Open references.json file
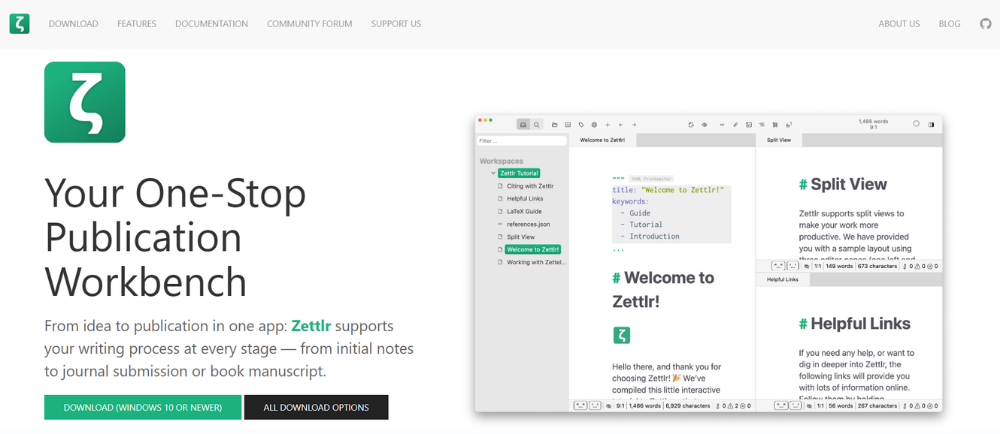Image resolution: width=1000 pixels, height=434 pixels. click(x=528, y=224)
